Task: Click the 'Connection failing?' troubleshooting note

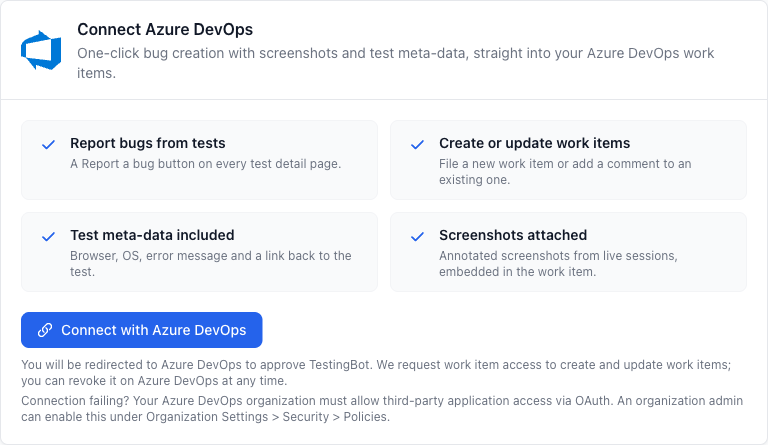Action: [x=382, y=408]
